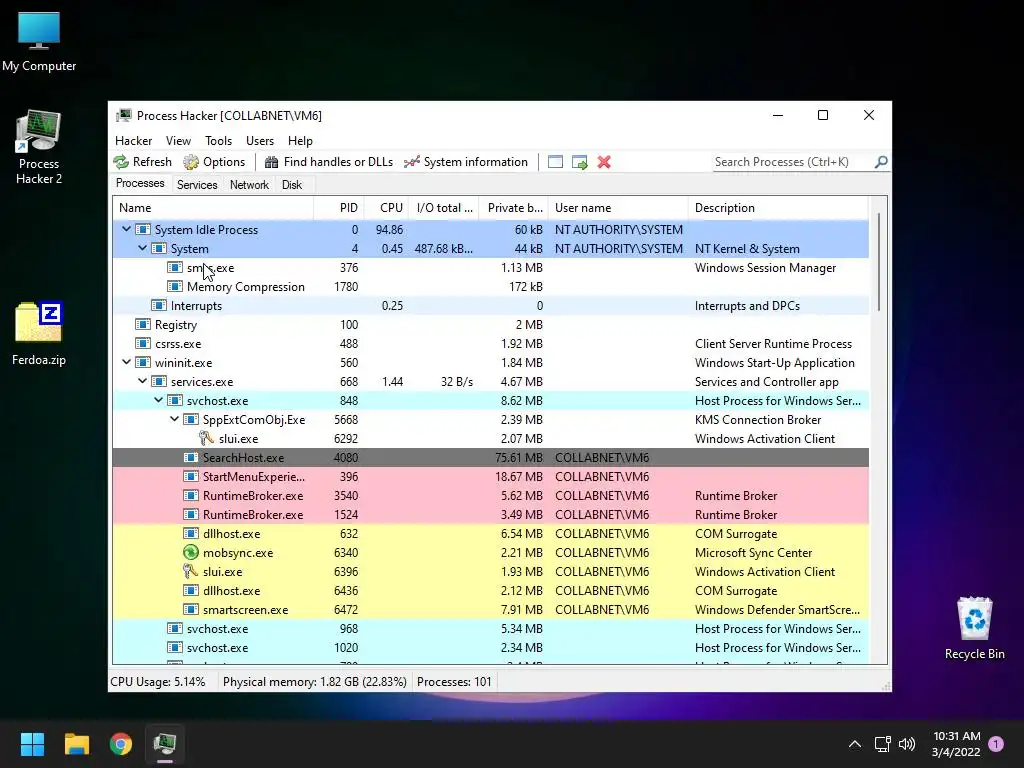The height and width of the screenshot is (768, 1024).
Task: Click the red X terminate icon
Action: click(604, 162)
